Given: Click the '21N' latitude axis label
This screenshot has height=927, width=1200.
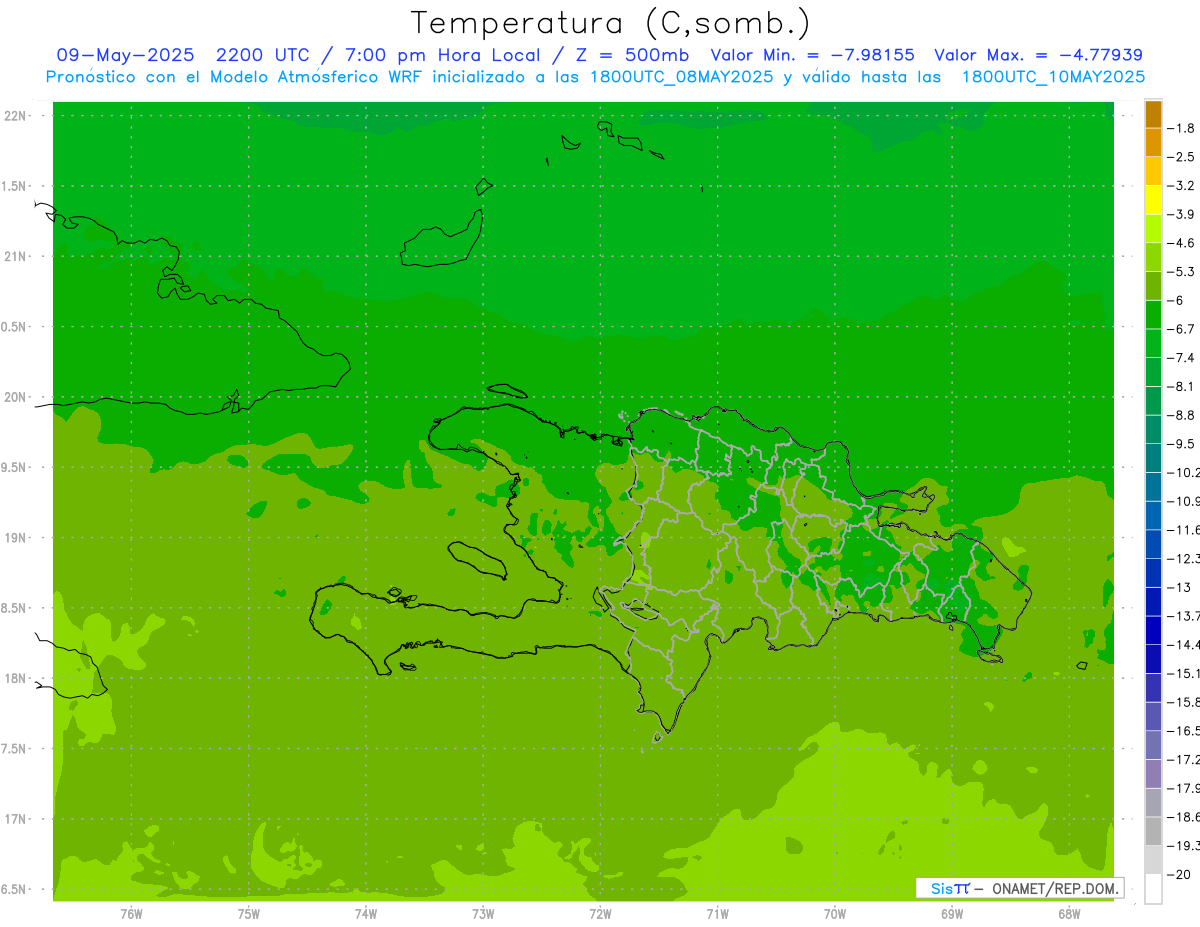Looking at the screenshot, I should 16,257.
